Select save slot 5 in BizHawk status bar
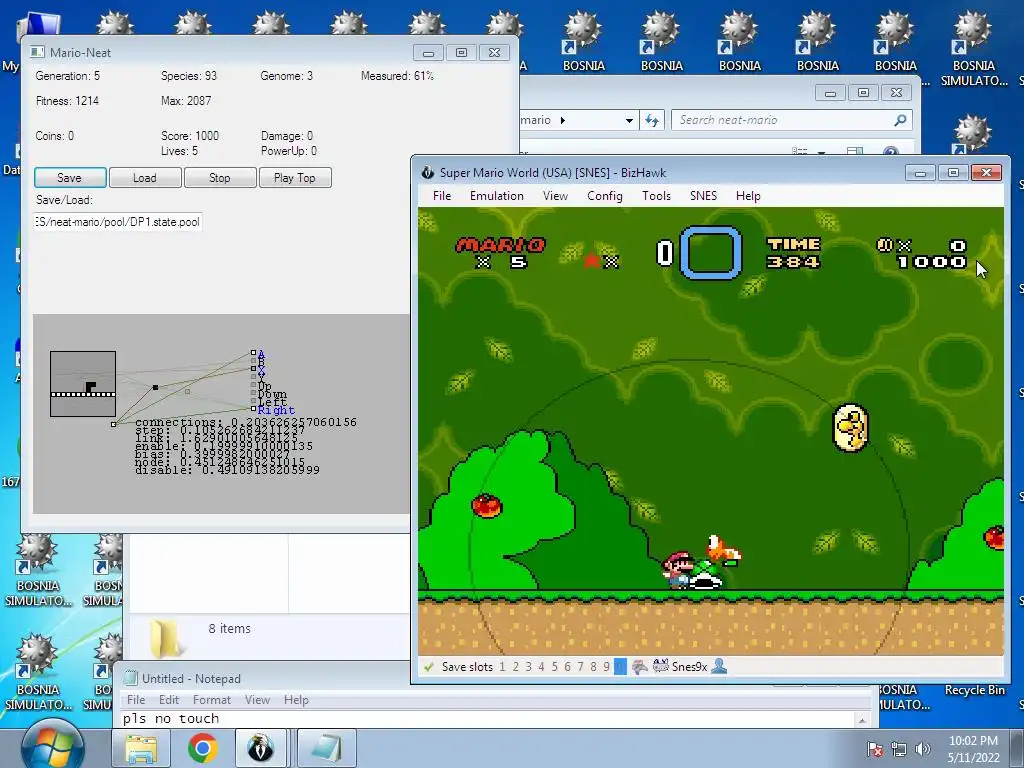This screenshot has height=768, width=1024. click(x=554, y=667)
